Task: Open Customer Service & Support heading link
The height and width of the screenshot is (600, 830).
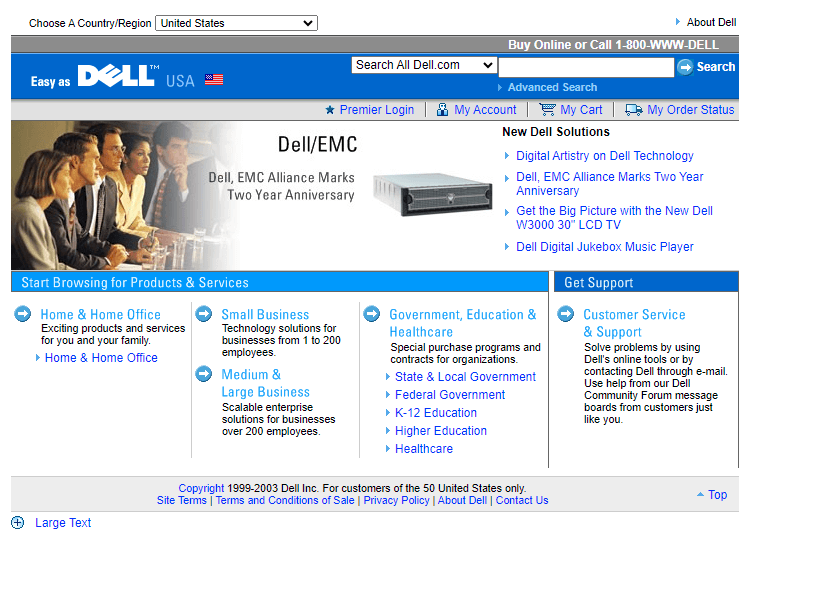Action: click(x=634, y=323)
